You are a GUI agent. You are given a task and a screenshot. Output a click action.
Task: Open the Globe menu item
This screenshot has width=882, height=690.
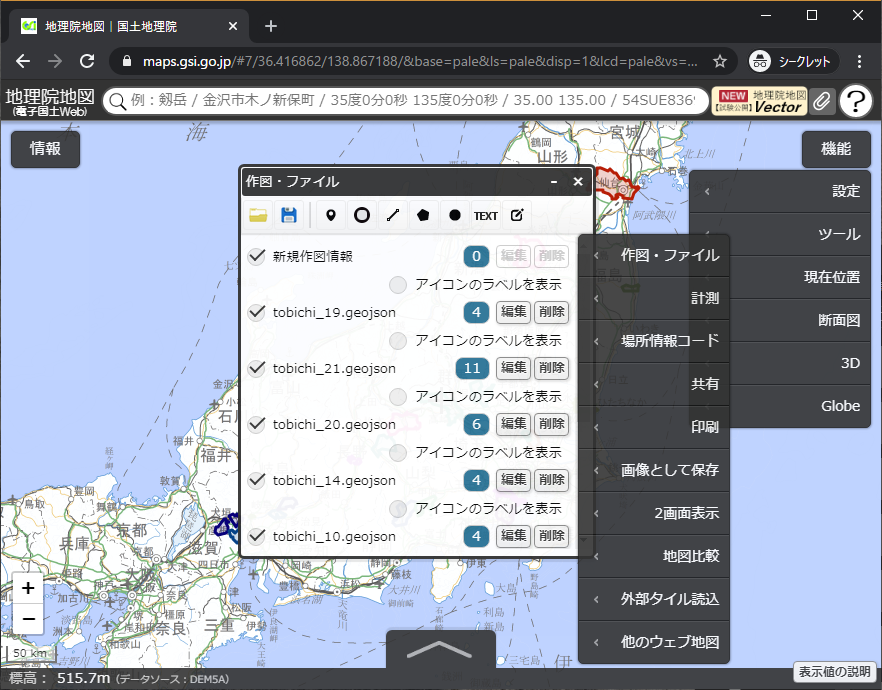coord(800,406)
